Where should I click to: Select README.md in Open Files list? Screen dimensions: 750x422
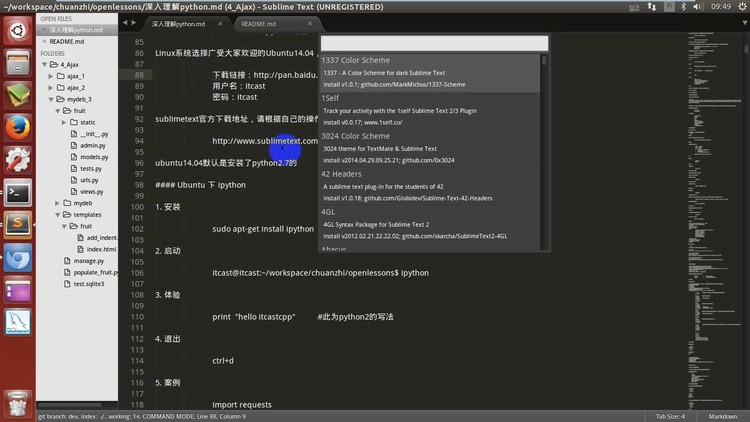click(x=66, y=42)
